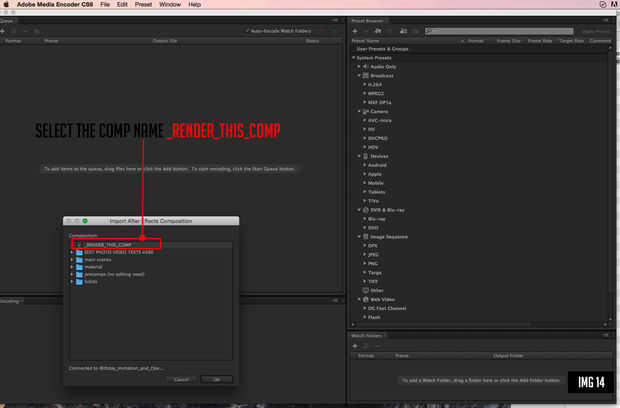This screenshot has width=620, height=408.
Task: Collapse the Devices preset group
Action: [359, 156]
